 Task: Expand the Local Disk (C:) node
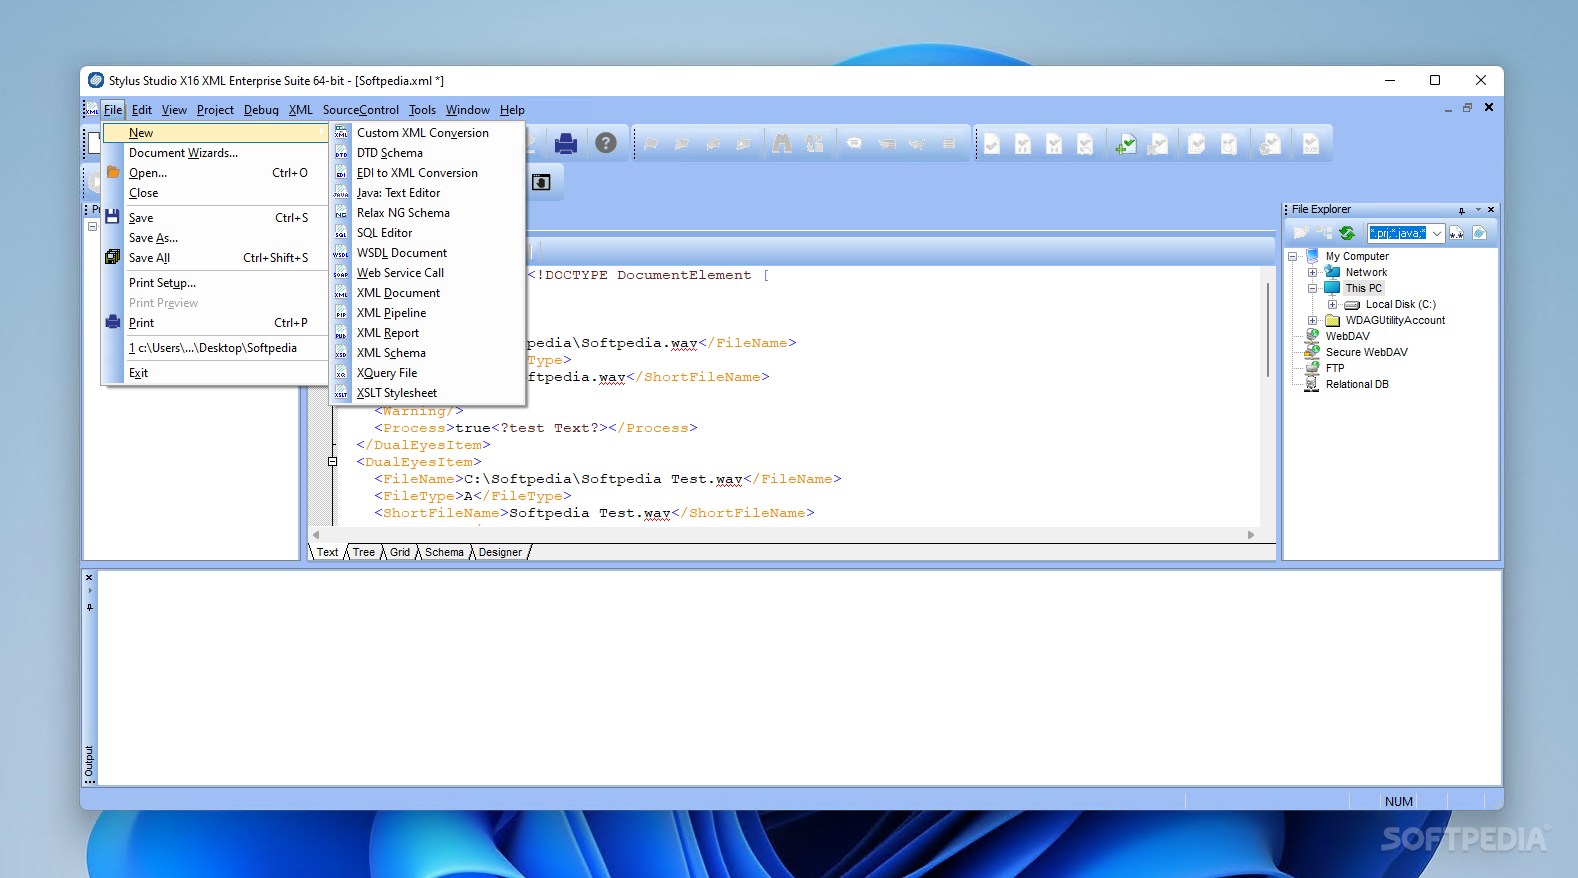1332,304
